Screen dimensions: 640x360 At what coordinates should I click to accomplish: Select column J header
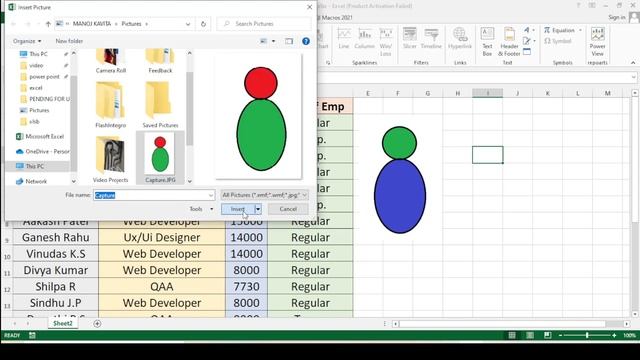517,93
